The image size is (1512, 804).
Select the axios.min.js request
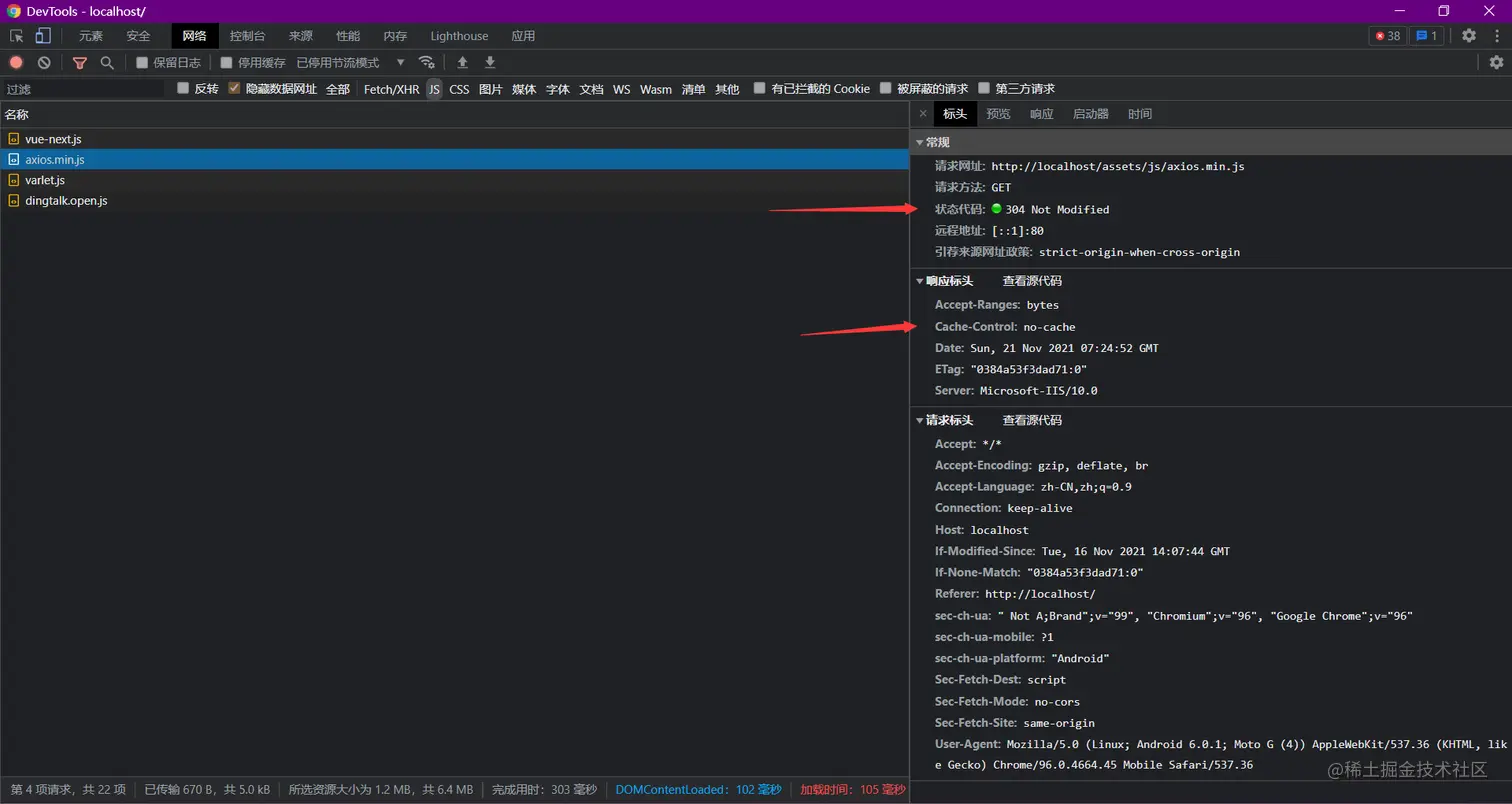(x=454, y=159)
